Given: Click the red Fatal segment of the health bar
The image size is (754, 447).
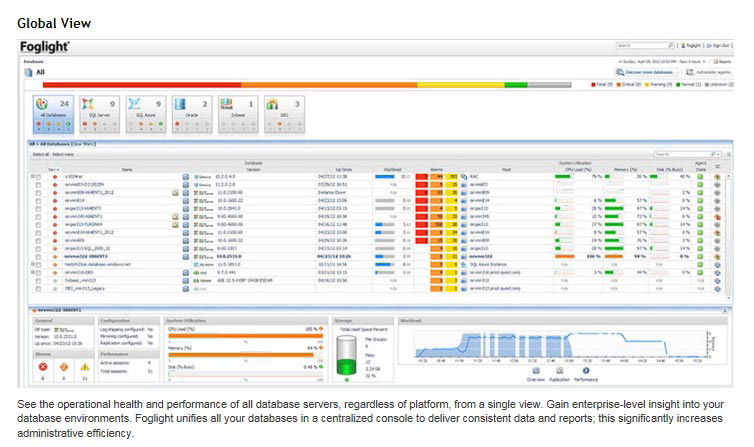Looking at the screenshot, I should point(142,85).
